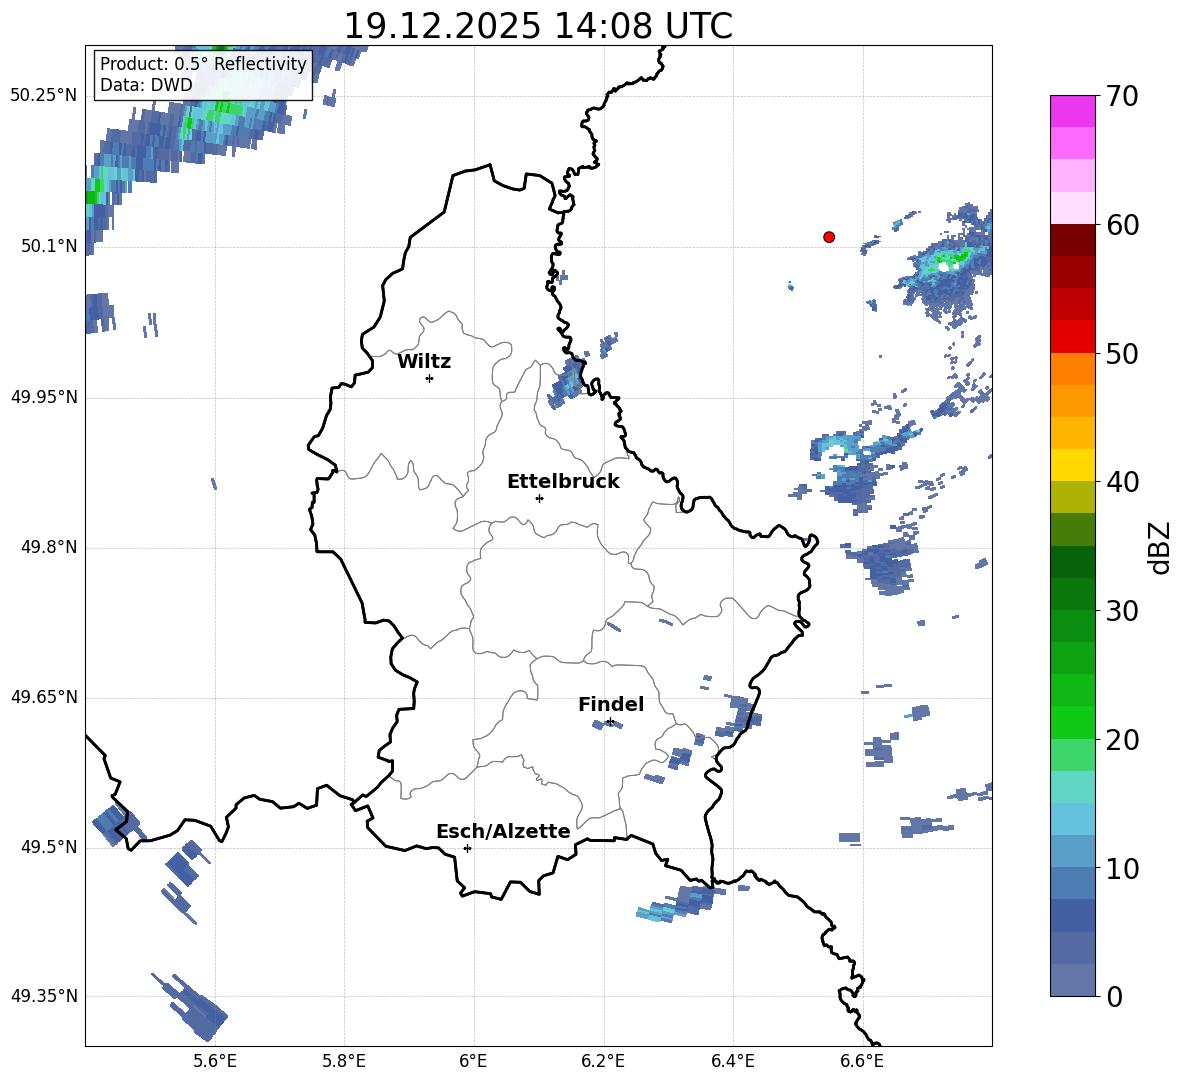
Task: Click the colorbar tick label 10
Action: [1122, 868]
